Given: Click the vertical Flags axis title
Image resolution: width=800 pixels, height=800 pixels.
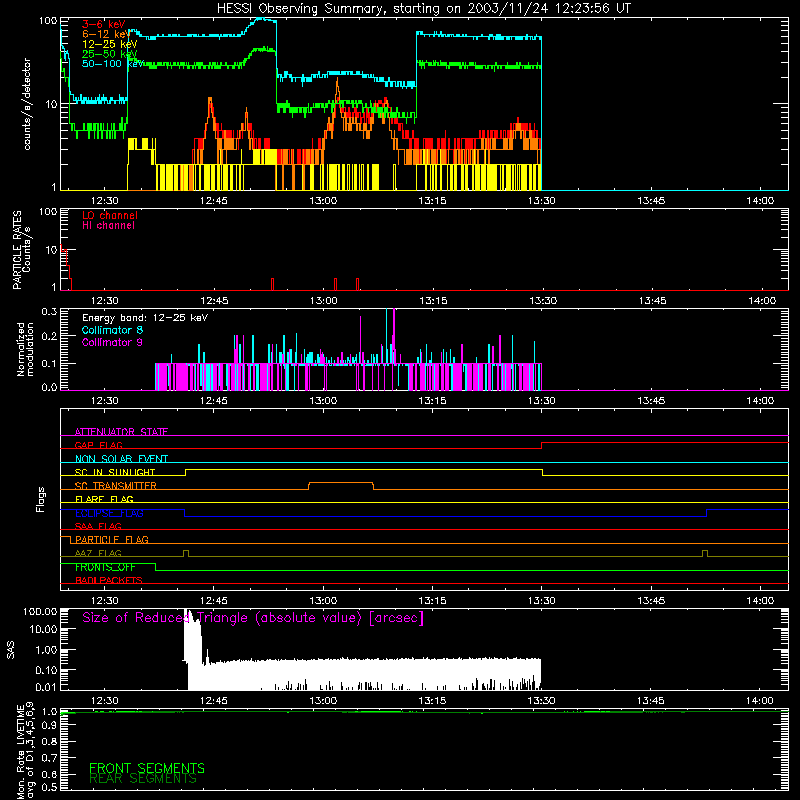Looking at the screenshot, I should coord(41,499).
